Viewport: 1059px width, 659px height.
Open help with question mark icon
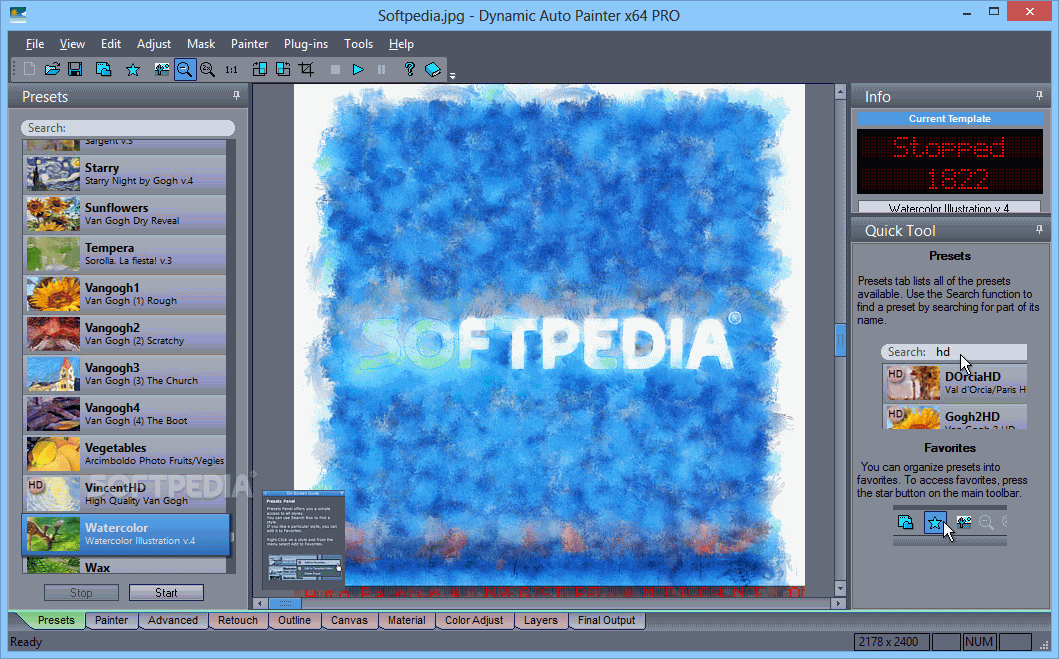409,69
